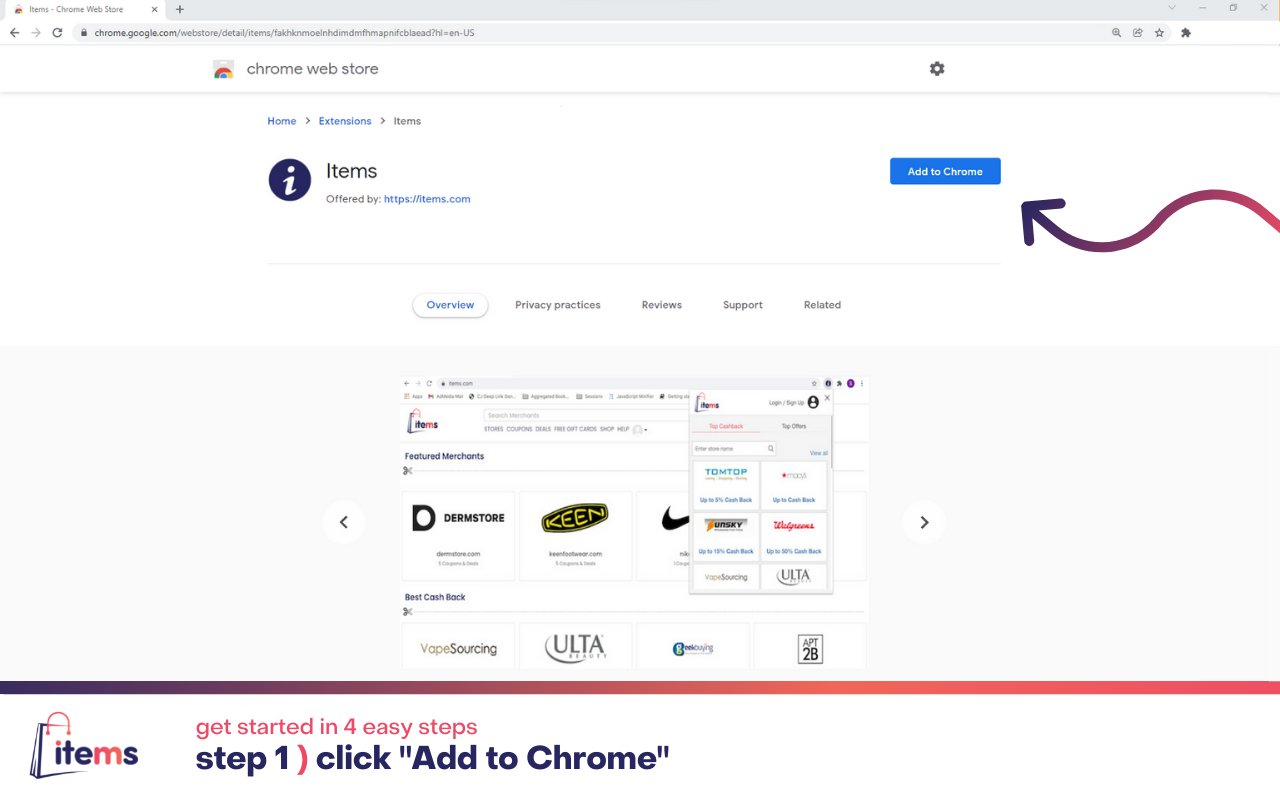Open Extensions breadcrumb link
The image size is (1280, 800).
(345, 121)
